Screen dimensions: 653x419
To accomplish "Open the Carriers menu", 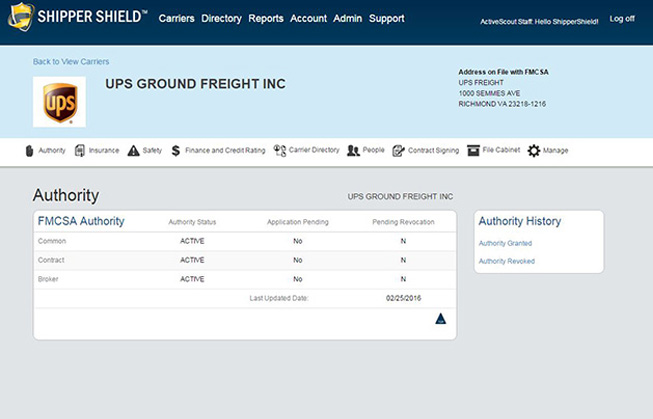I will tap(176, 18).
